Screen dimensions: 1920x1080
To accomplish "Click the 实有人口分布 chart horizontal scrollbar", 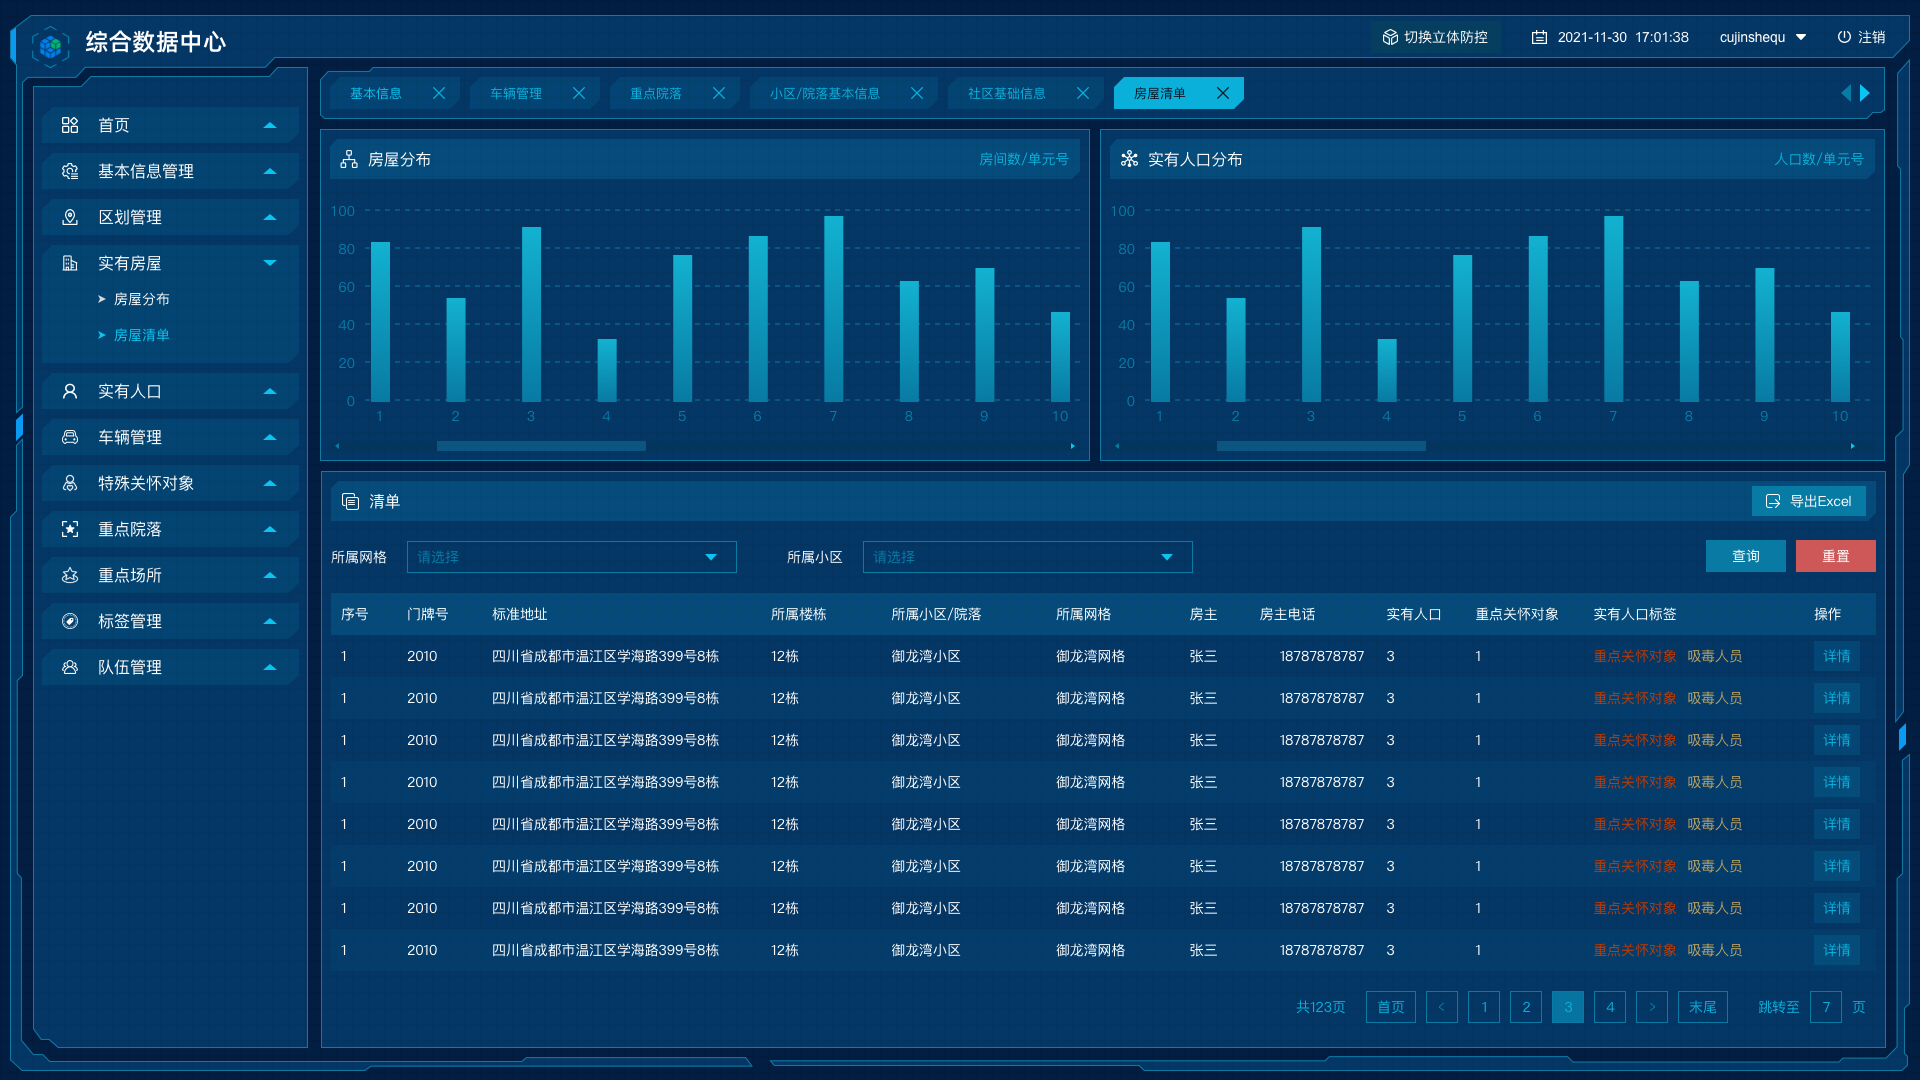I will [1321, 446].
